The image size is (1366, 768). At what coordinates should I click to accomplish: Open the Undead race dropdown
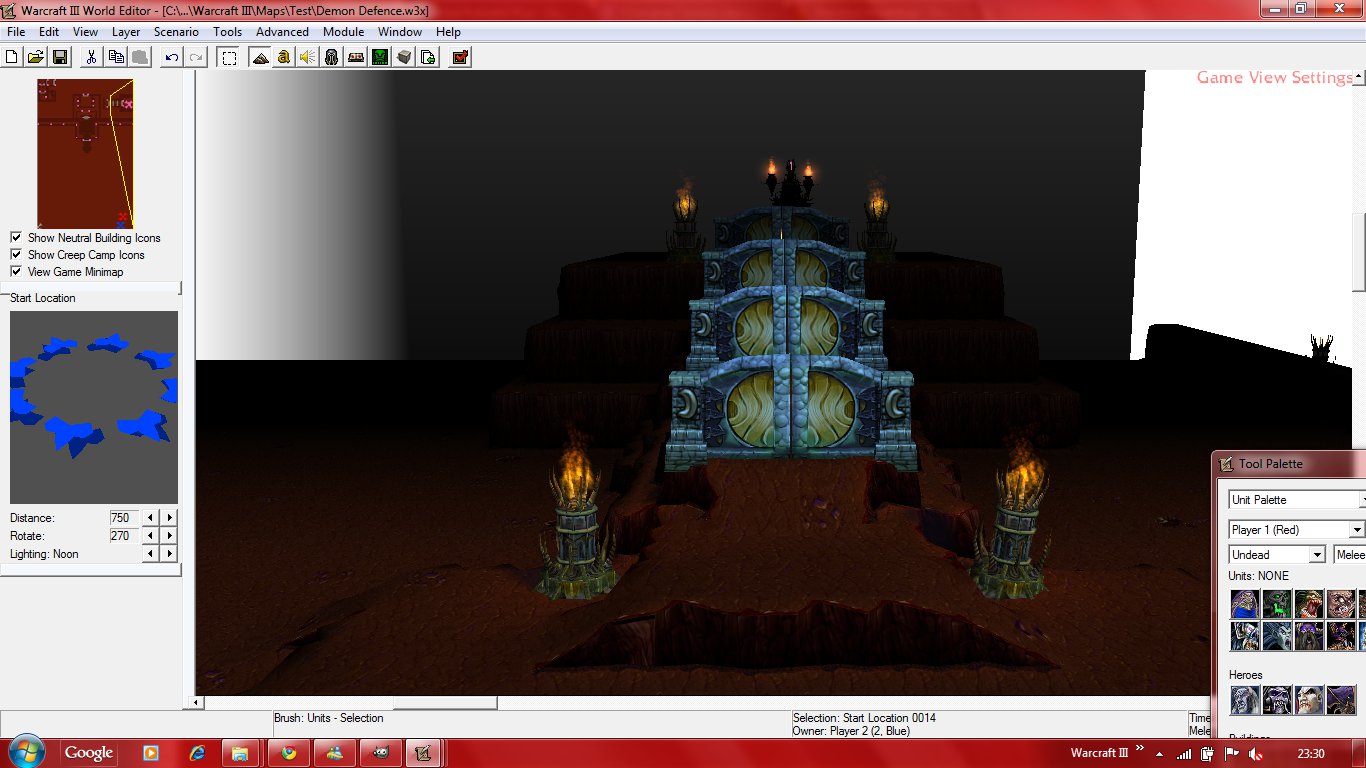(1277, 555)
